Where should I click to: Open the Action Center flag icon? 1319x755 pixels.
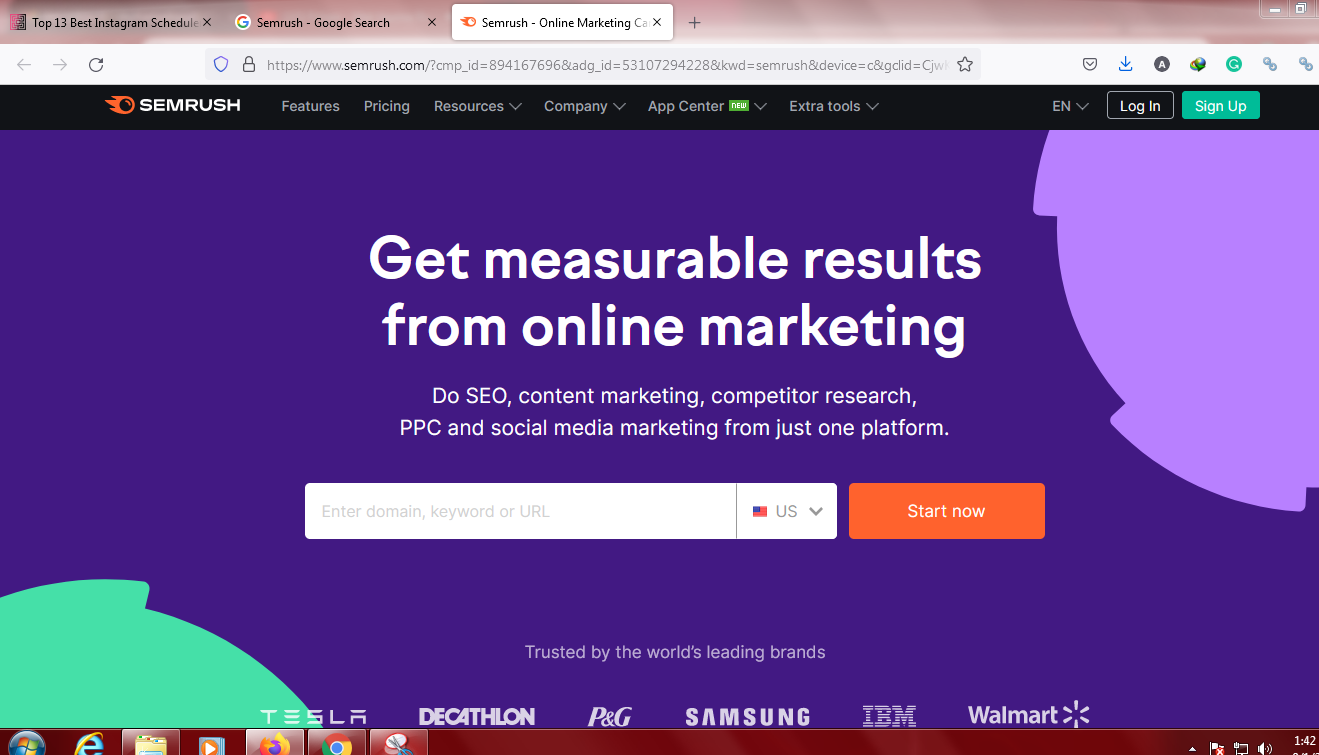coord(1217,748)
